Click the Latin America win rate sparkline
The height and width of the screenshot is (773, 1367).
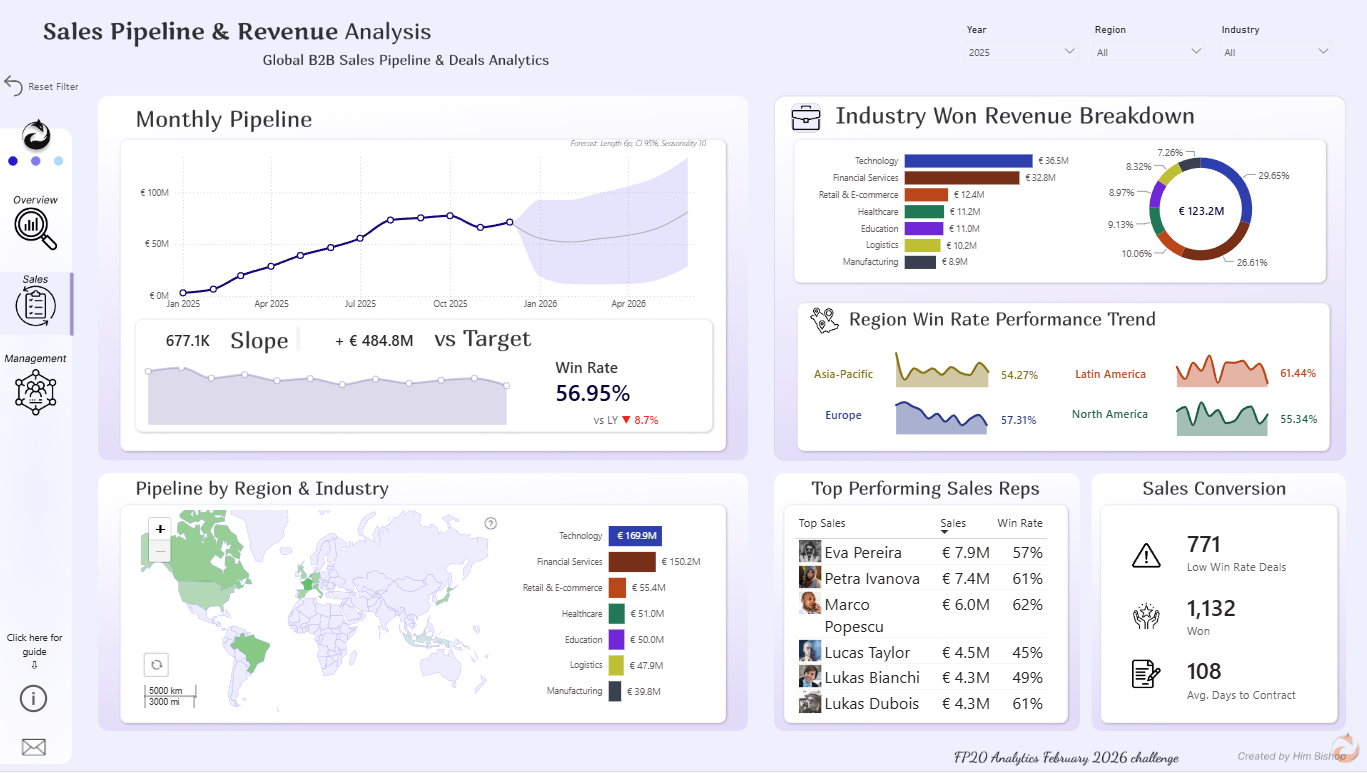[1222, 369]
